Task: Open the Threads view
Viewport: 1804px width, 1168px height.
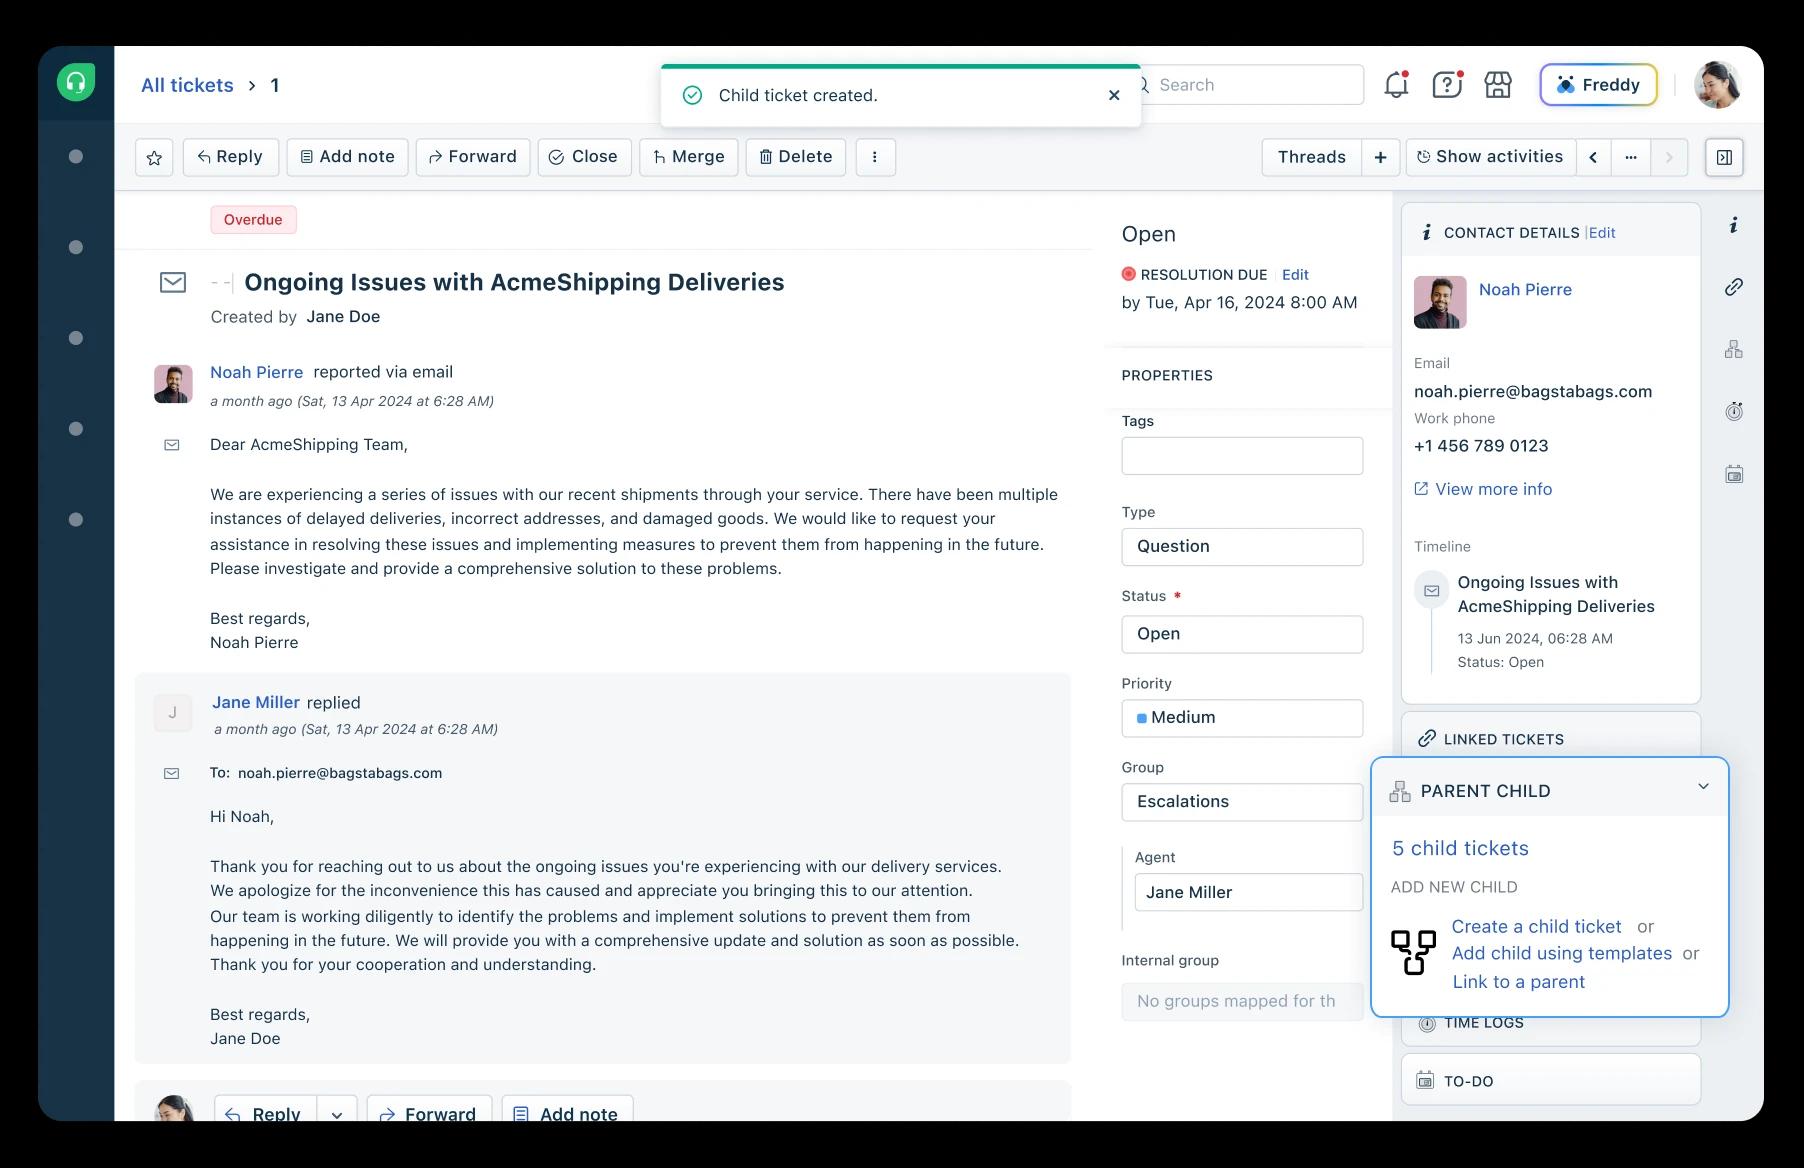Action: (1311, 157)
